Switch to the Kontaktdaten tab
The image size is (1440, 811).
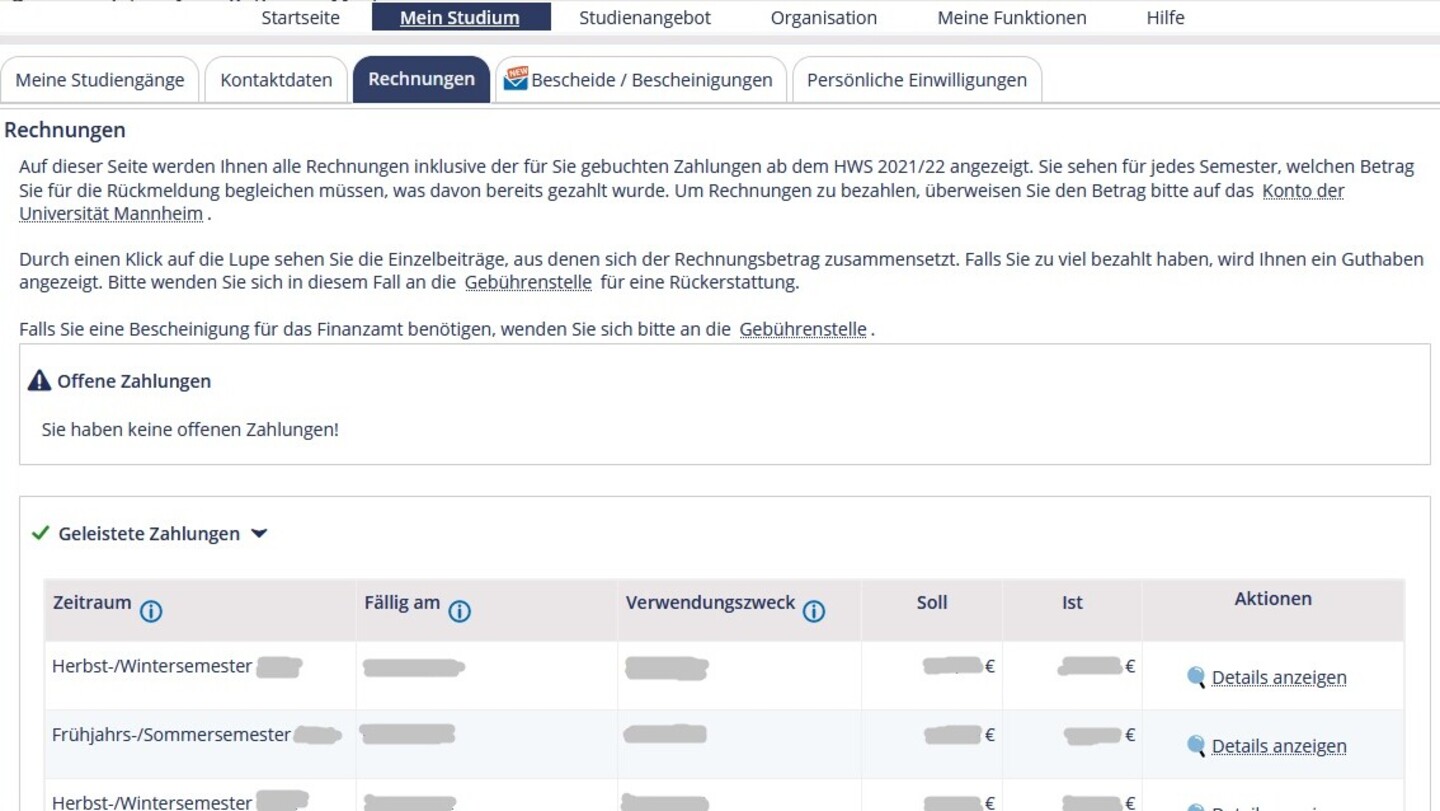(x=276, y=80)
